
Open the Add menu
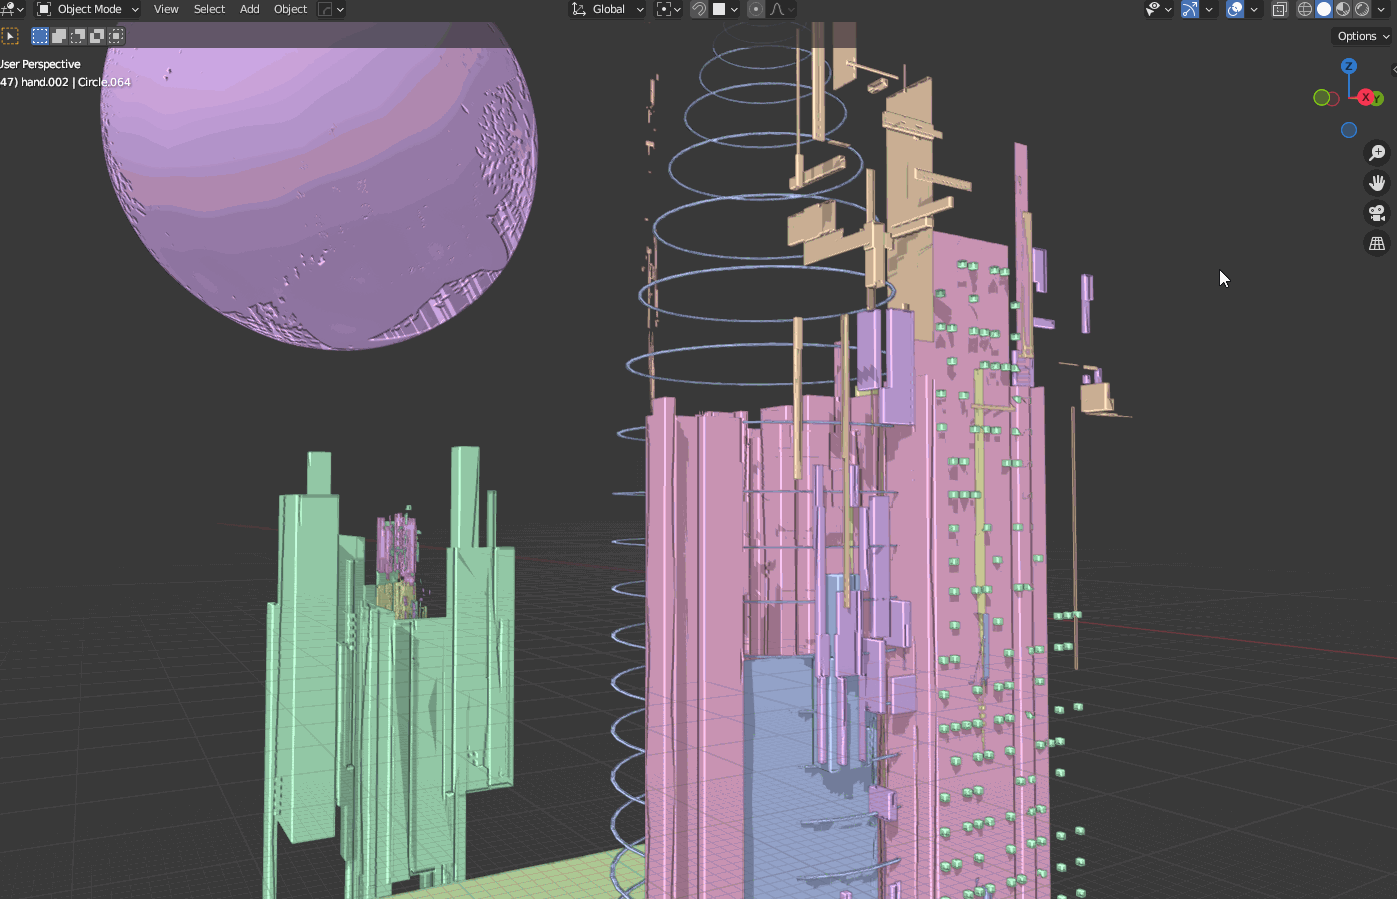pyautogui.click(x=249, y=9)
